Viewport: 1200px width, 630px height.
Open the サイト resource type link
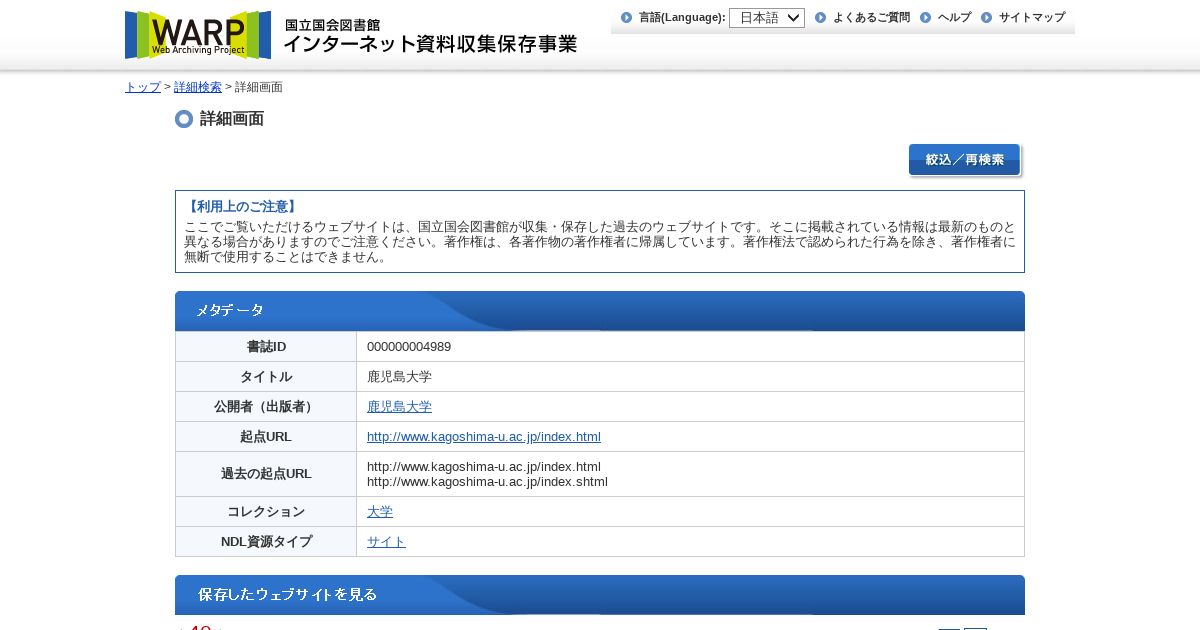click(x=386, y=542)
